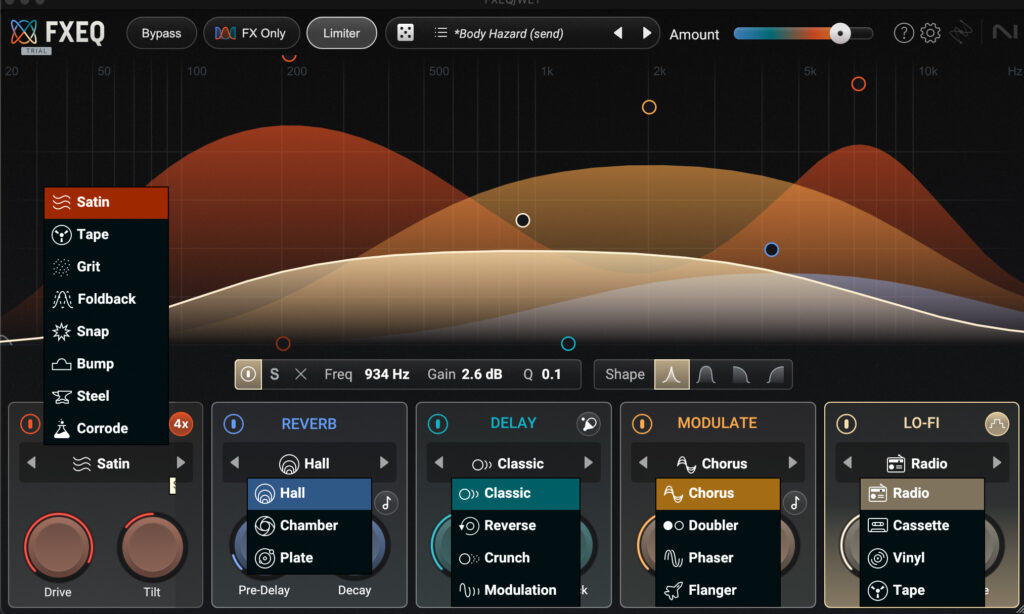This screenshot has width=1024, height=614.
Task: Toggle the Modulate module power
Action: coord(642,424)
